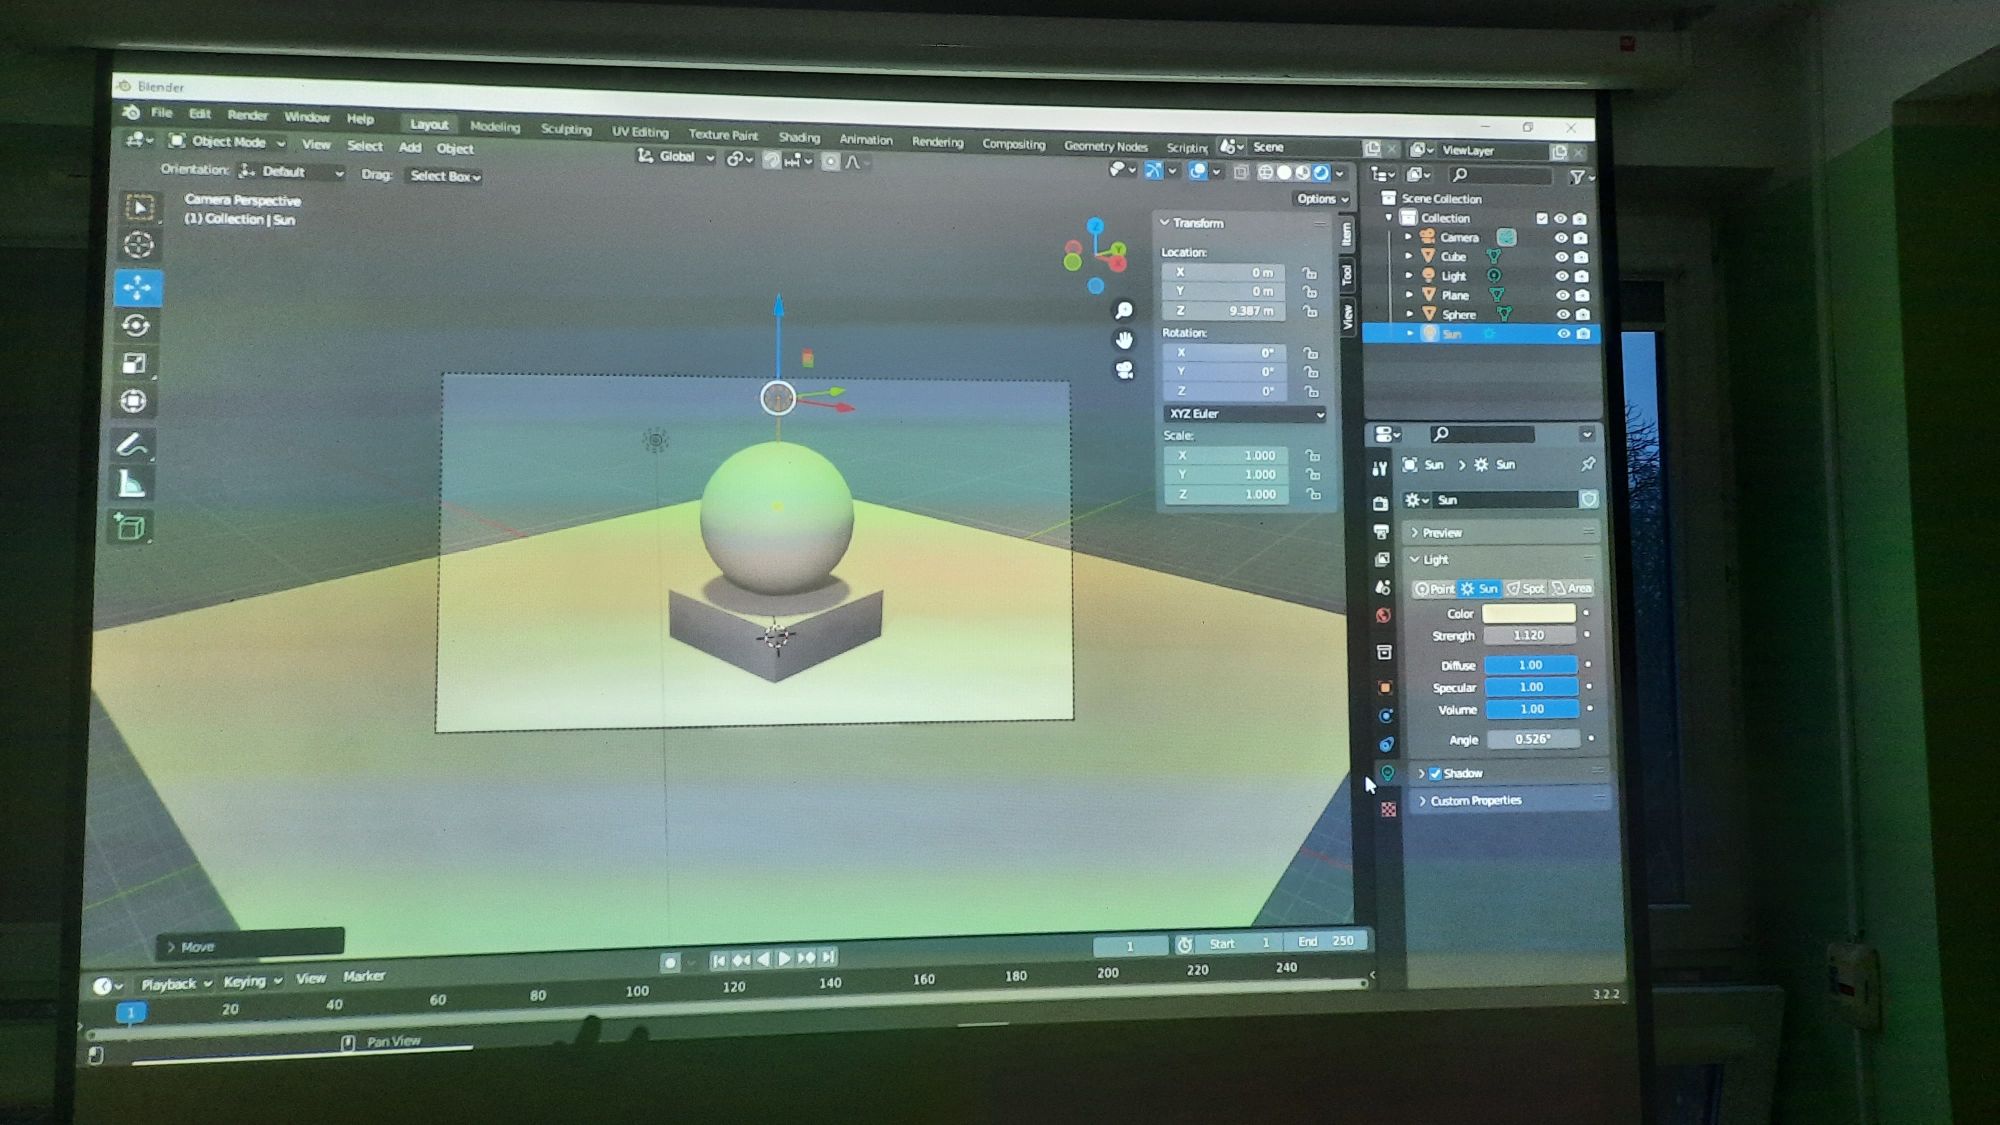
Task: Activate the Scale tool
Action: pyautogui.click(x=135, y=364)
